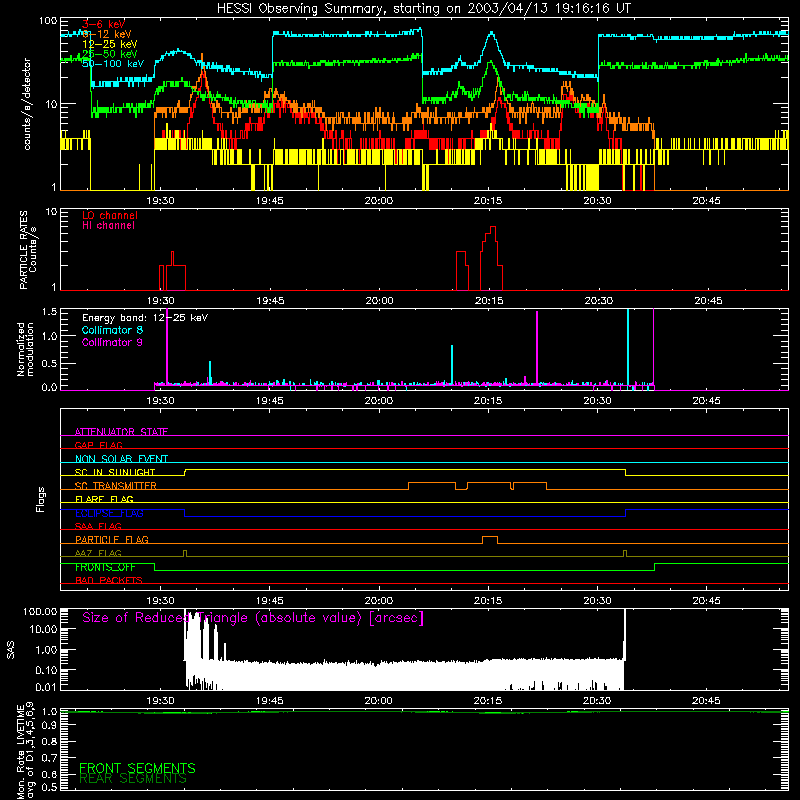Click the 20:30 tick under the modulation panel

coord(597,401)
